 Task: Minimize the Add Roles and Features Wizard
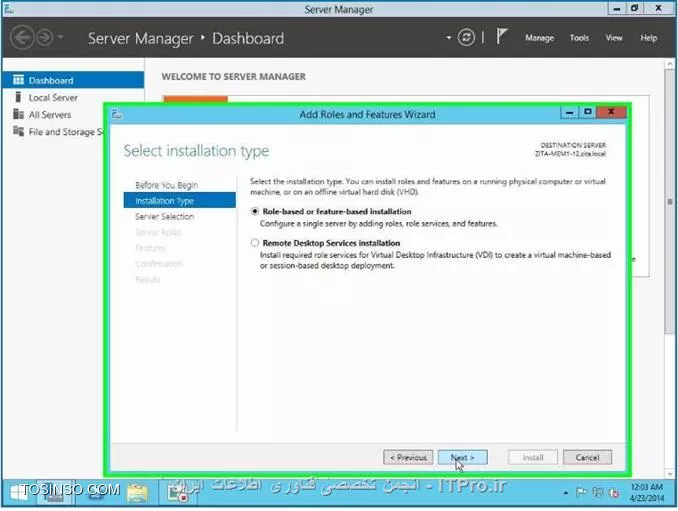tap(569, 112)
